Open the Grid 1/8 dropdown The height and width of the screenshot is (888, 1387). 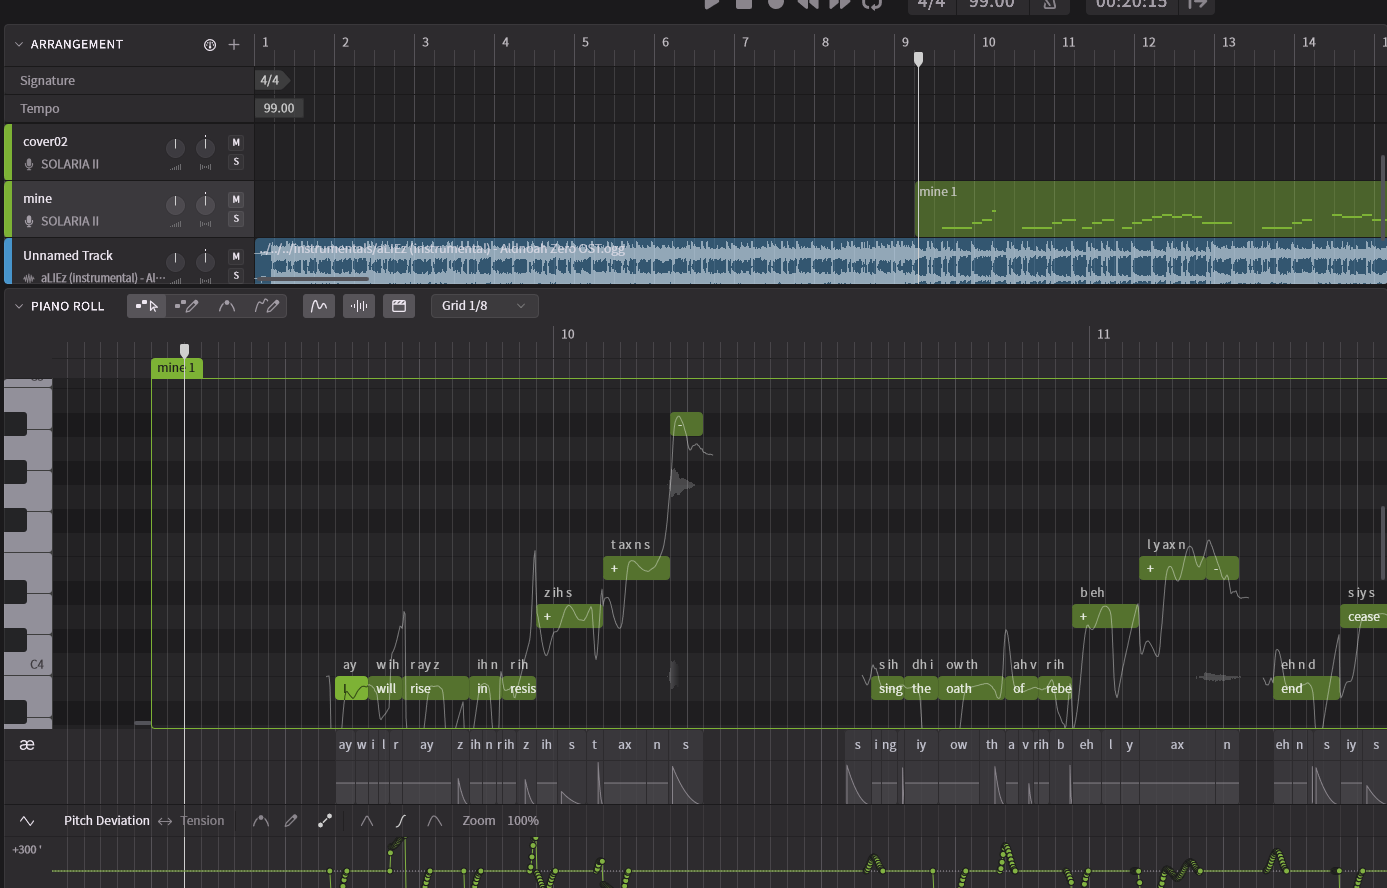[x=484, y=306]
